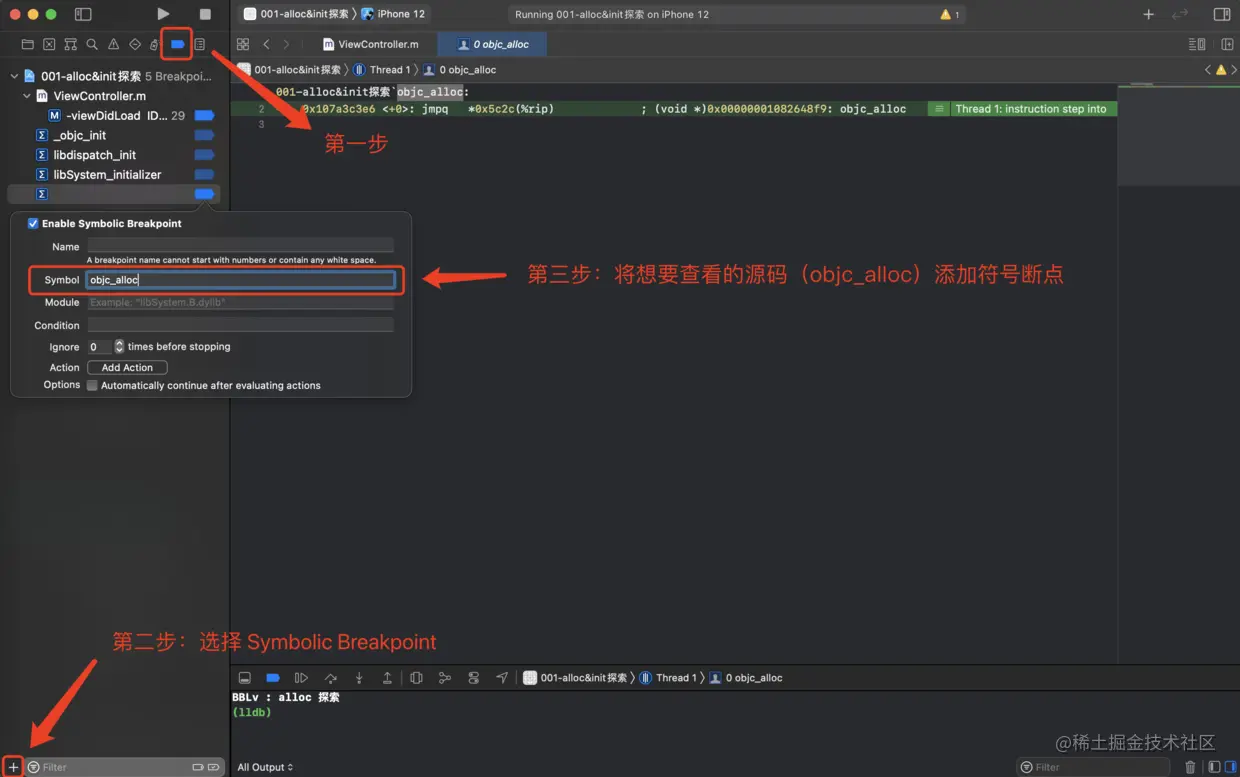Open the Project navigator folder icon
The width and height of the screenshot is (1240, 777).
click(27, 44)
